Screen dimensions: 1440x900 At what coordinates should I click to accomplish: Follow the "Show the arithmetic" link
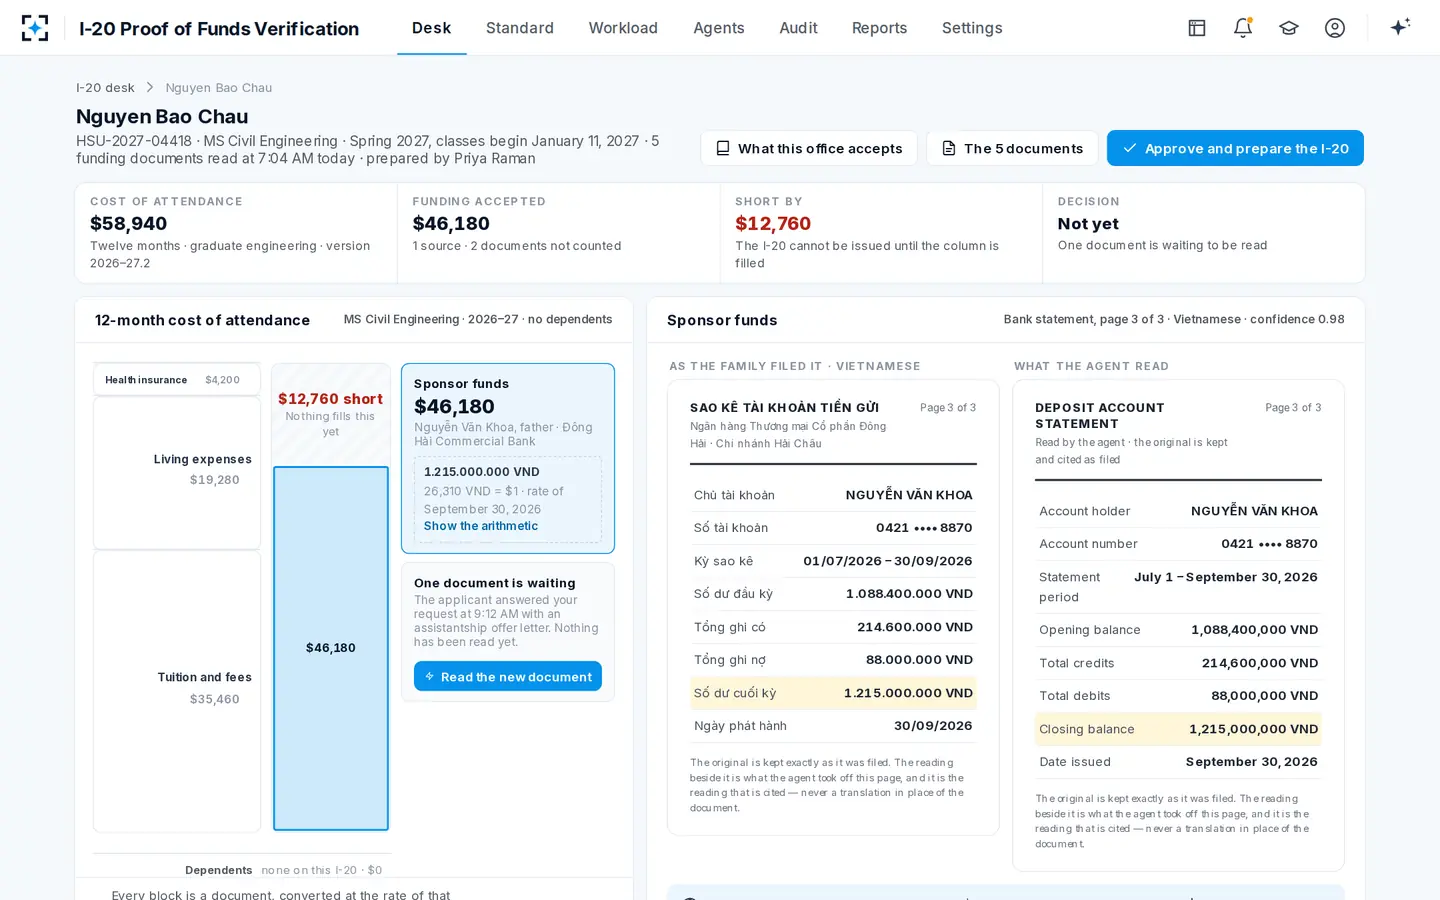click(481, 526)
